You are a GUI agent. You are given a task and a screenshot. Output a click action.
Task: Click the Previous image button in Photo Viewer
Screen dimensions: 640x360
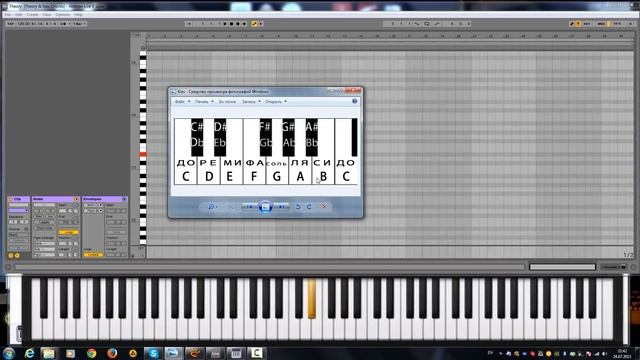(x=249, y=207)
